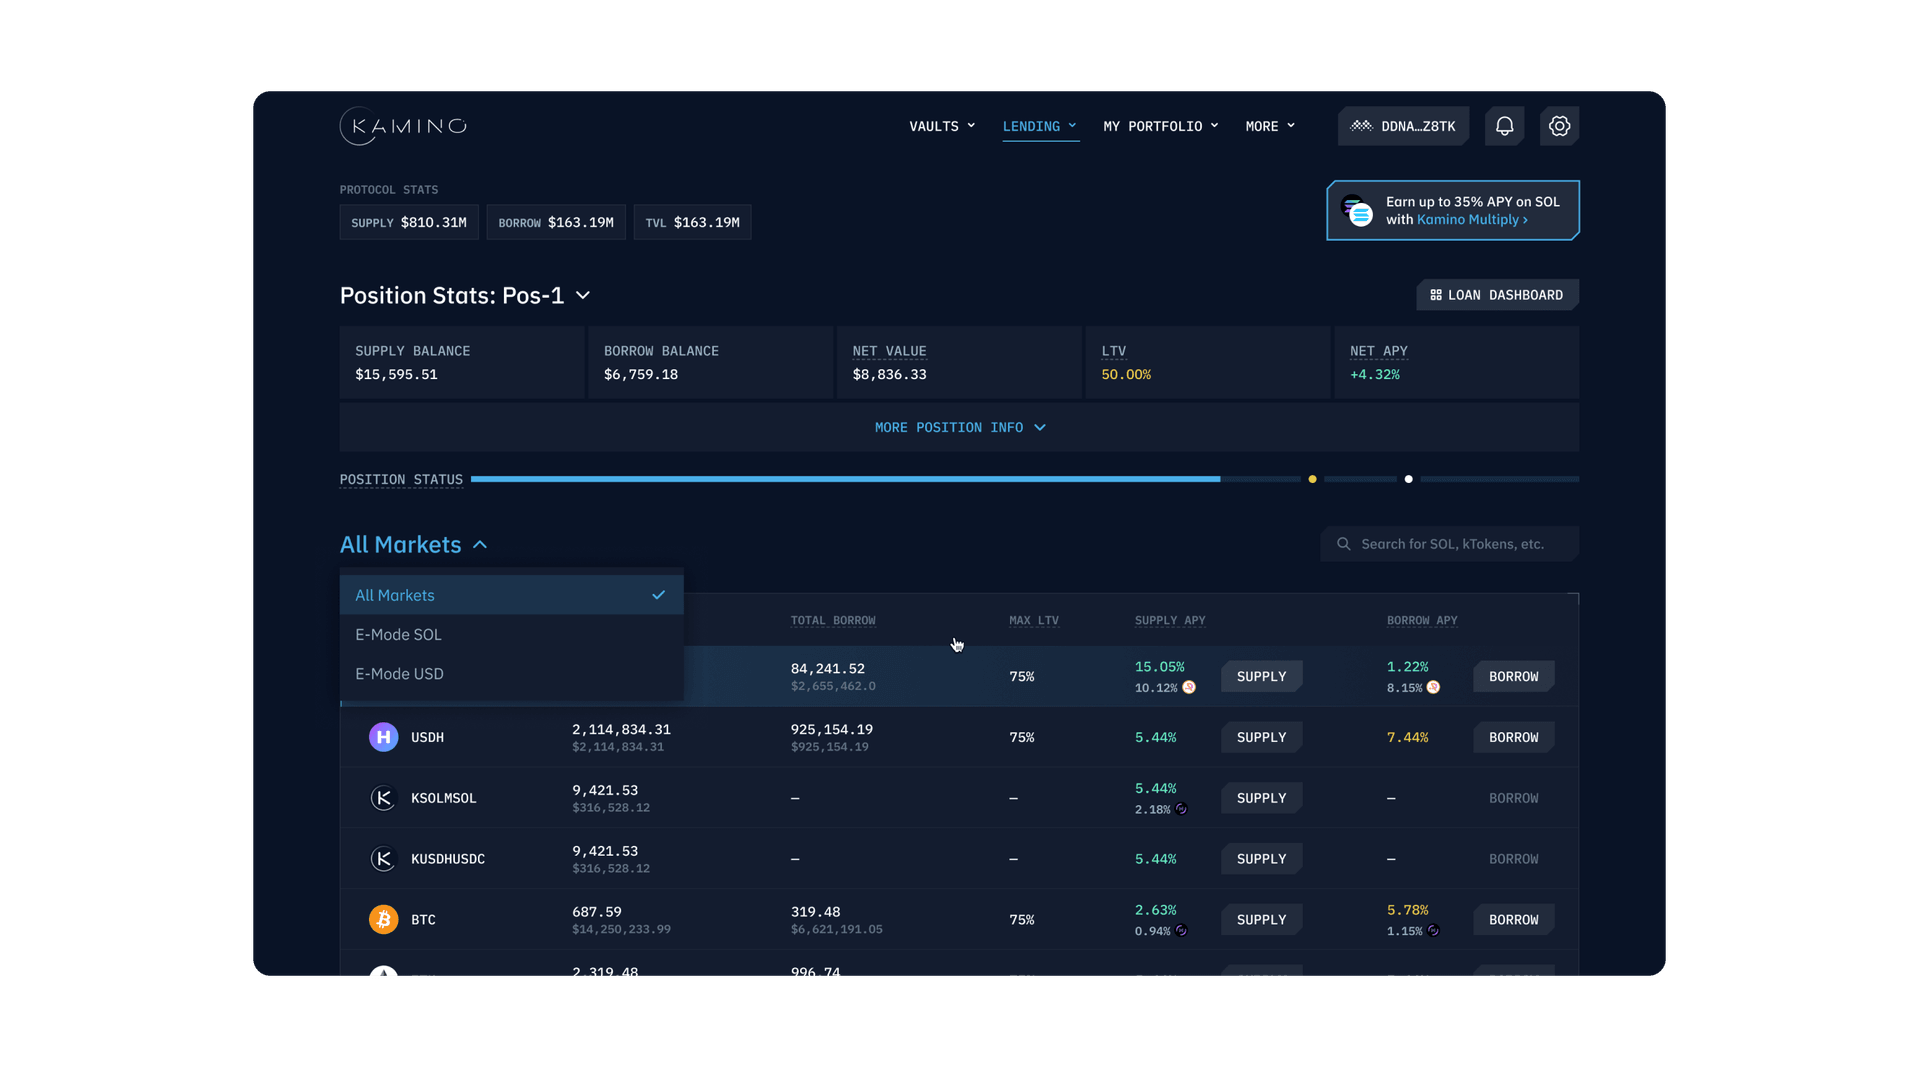Expand More Position Info
1920x1067 pixels.
coord(959,427)
